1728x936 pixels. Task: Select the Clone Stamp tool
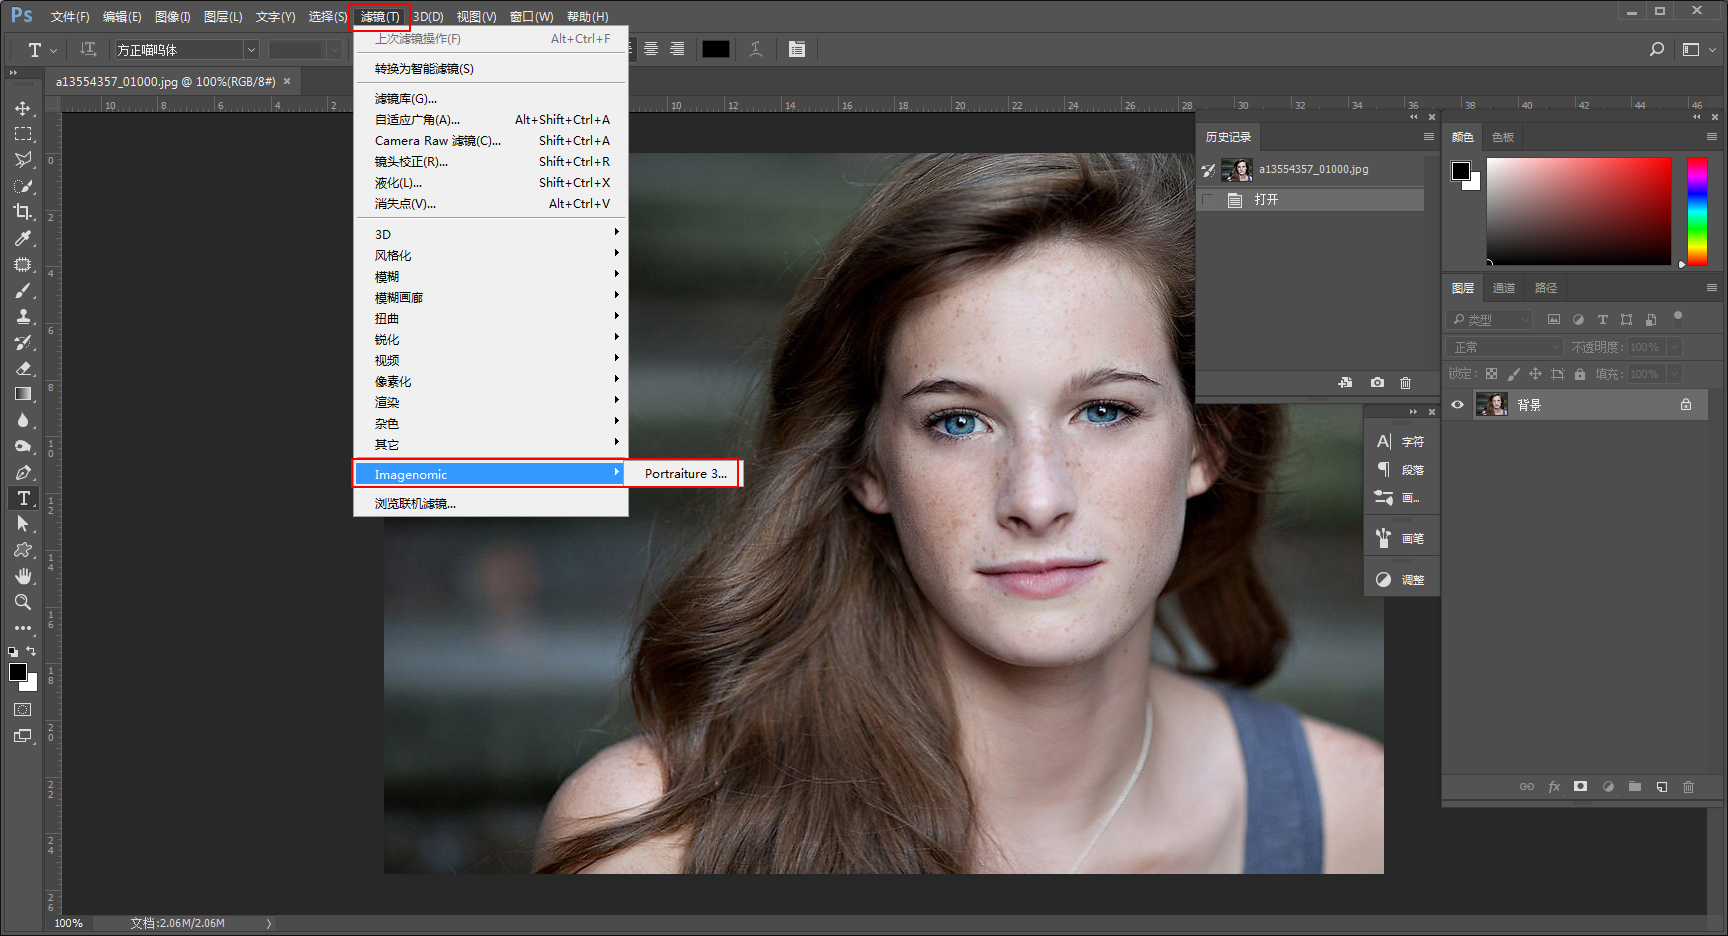click(23, 316)
